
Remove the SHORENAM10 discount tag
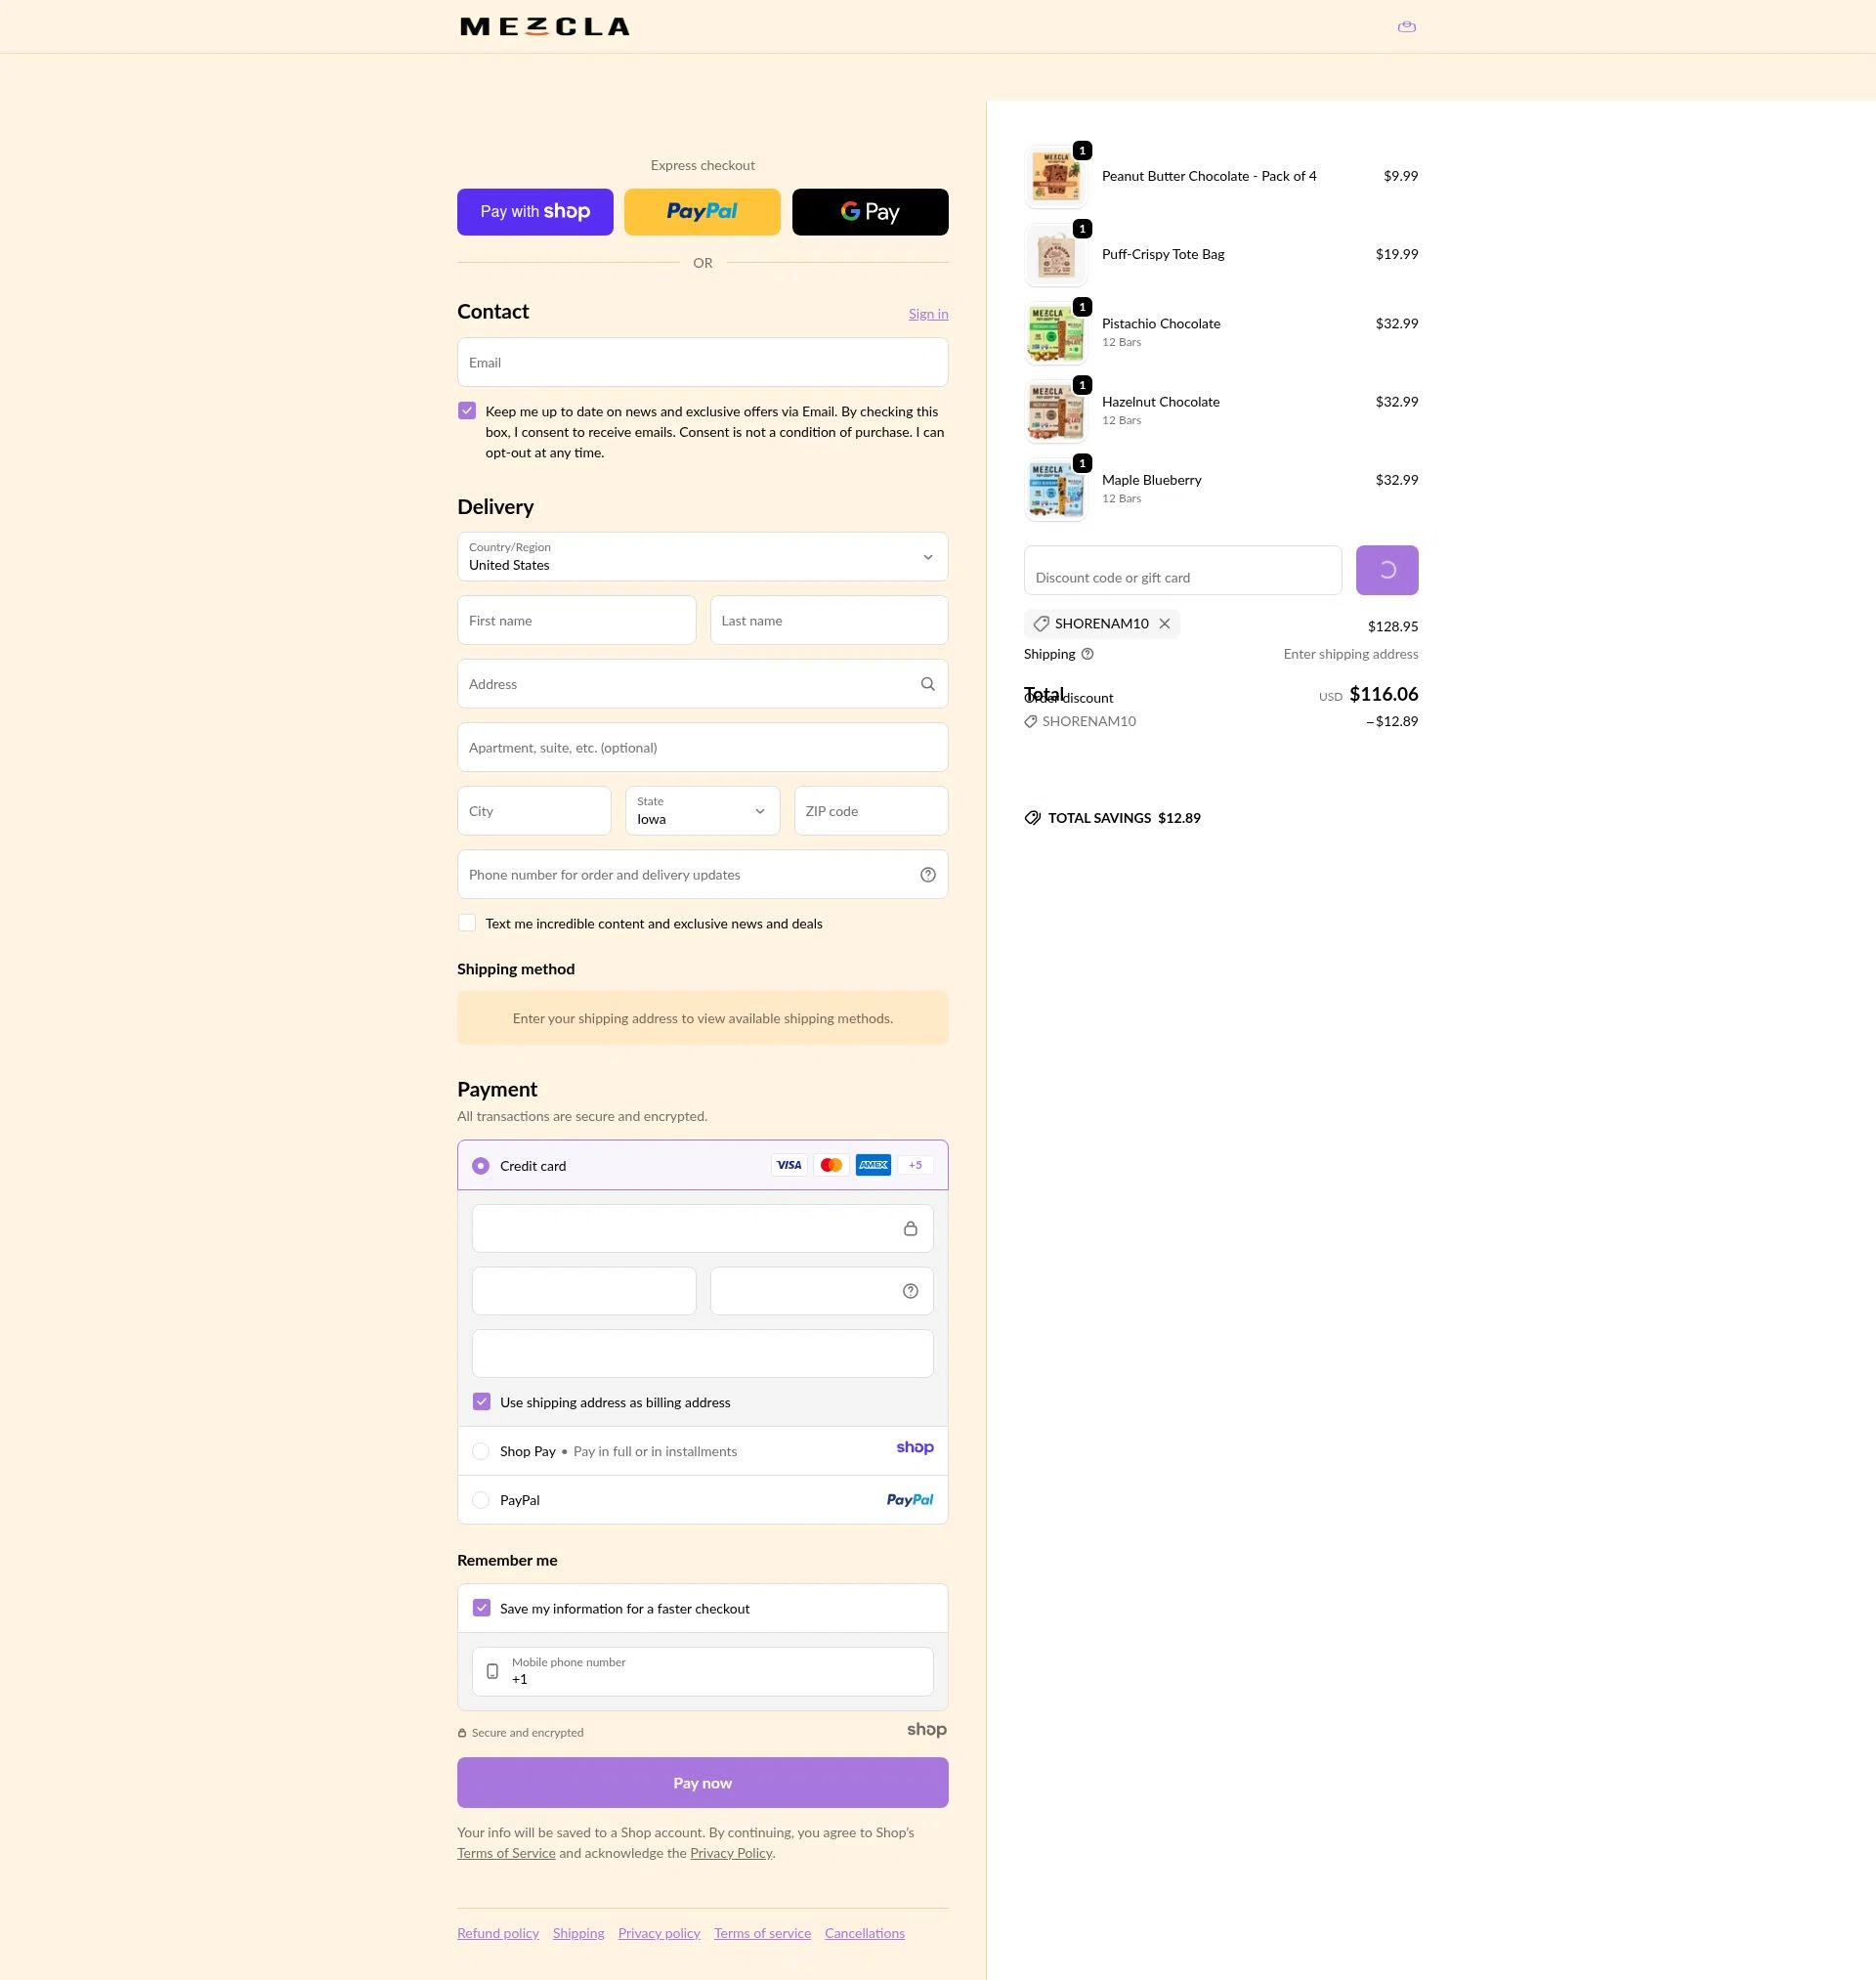[1165, 623]
